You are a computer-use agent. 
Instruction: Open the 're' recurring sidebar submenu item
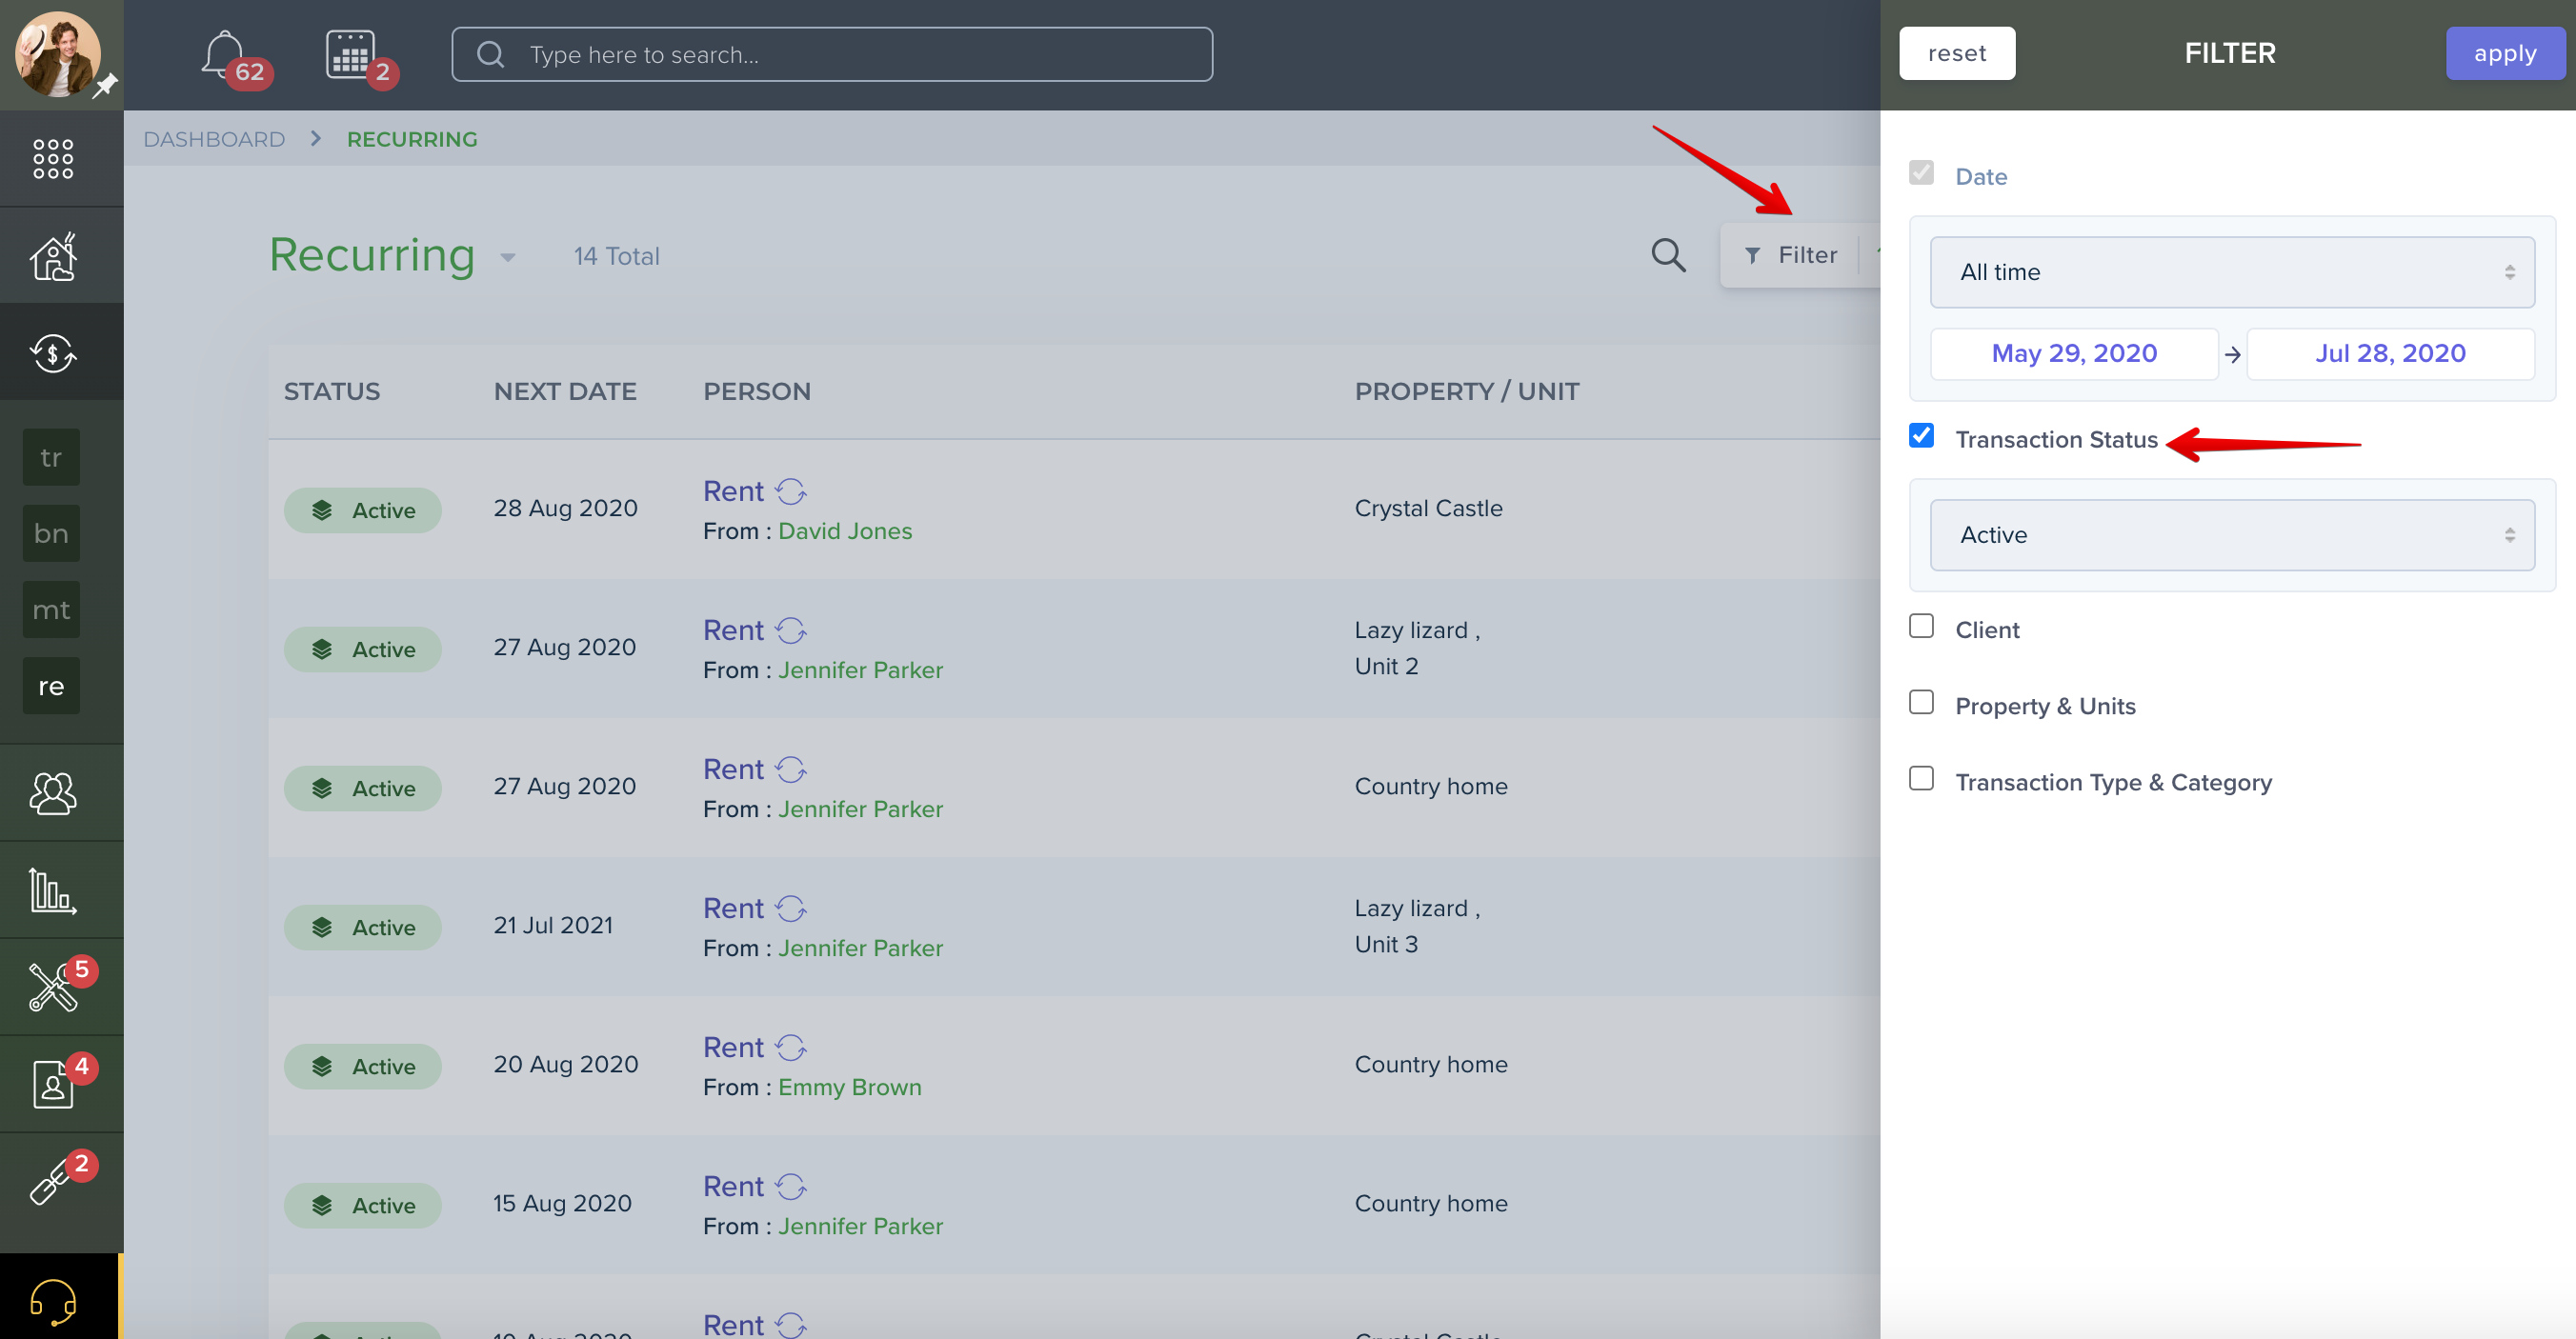(x=51, y=686)
